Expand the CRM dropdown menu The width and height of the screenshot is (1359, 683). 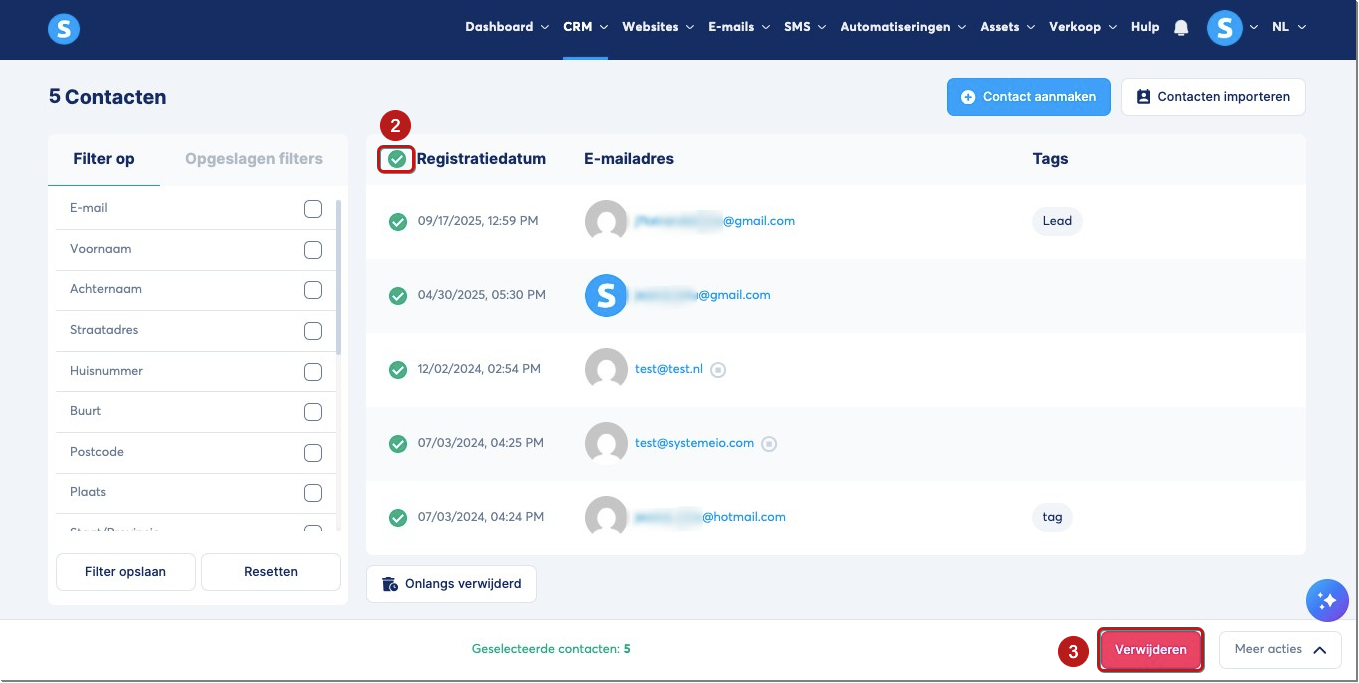coord(585,28)
